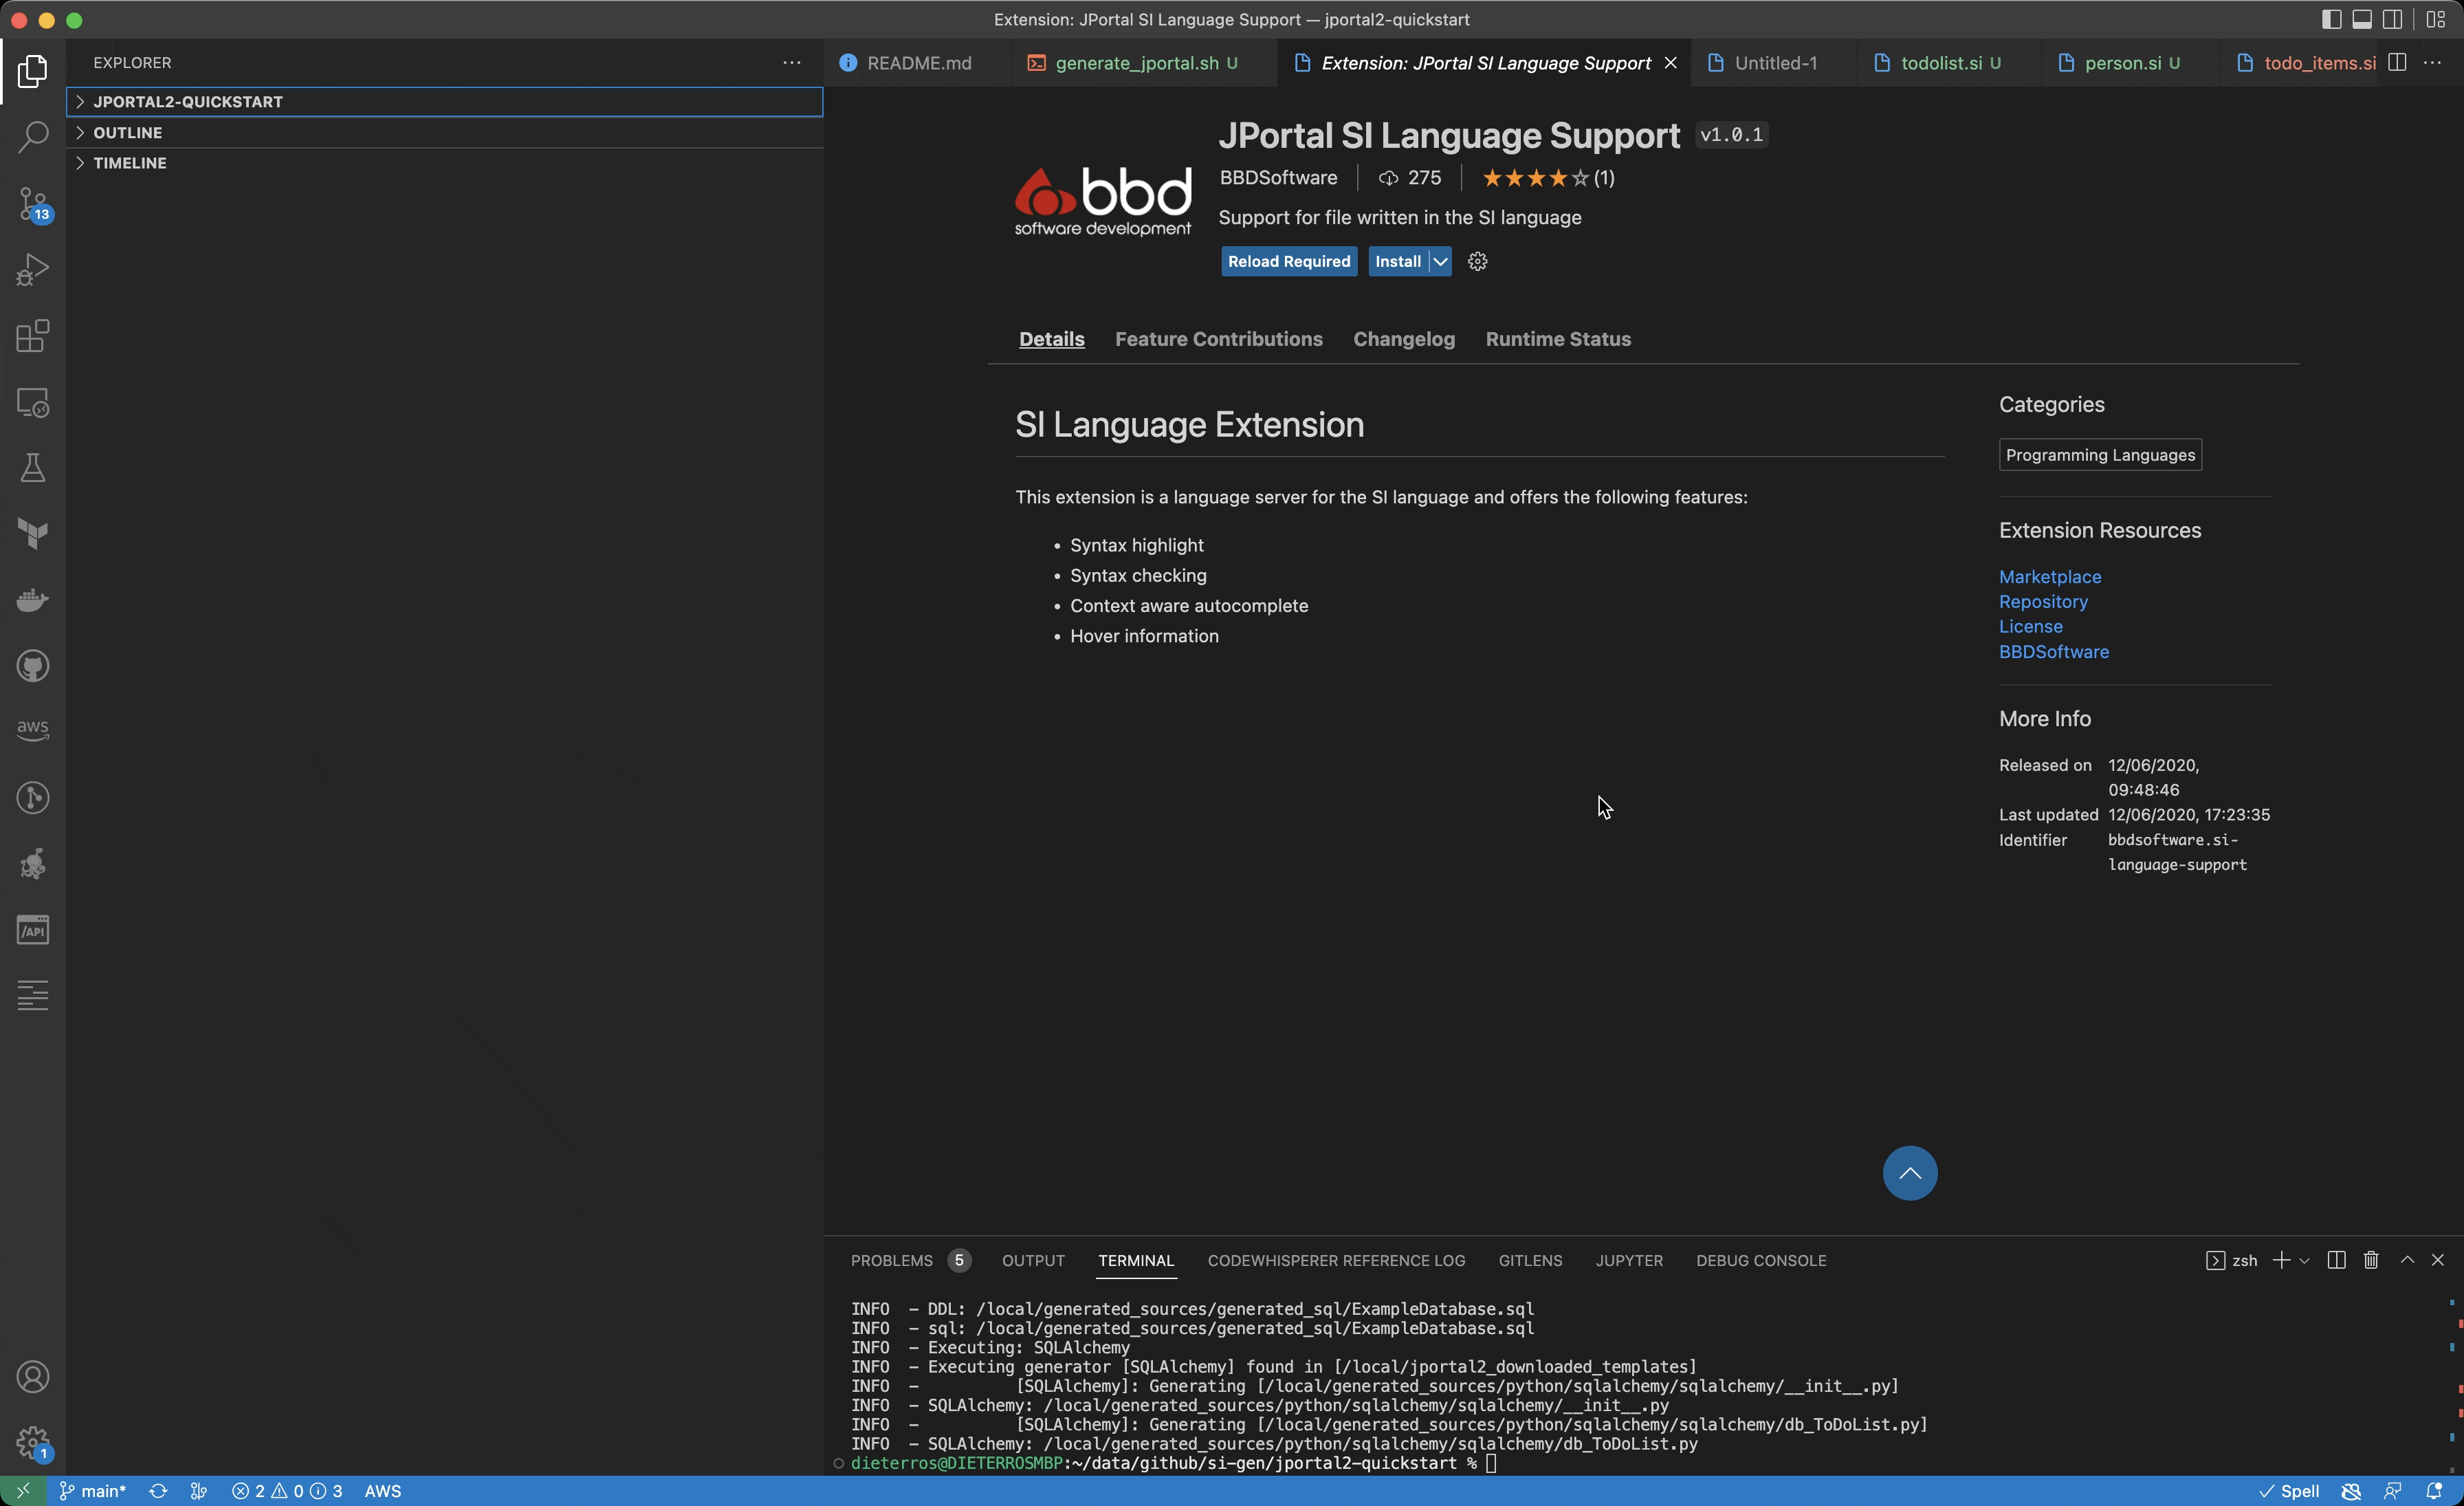
Task: Open the Extensions view
Action: 33,336
